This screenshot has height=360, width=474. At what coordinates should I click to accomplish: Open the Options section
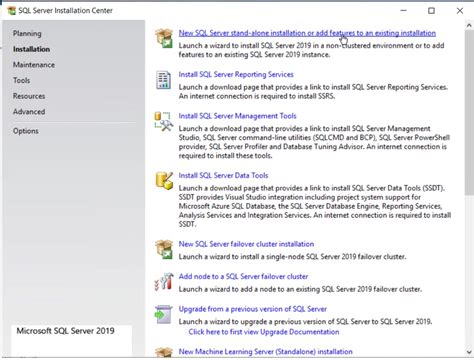(x=26, y=131)
